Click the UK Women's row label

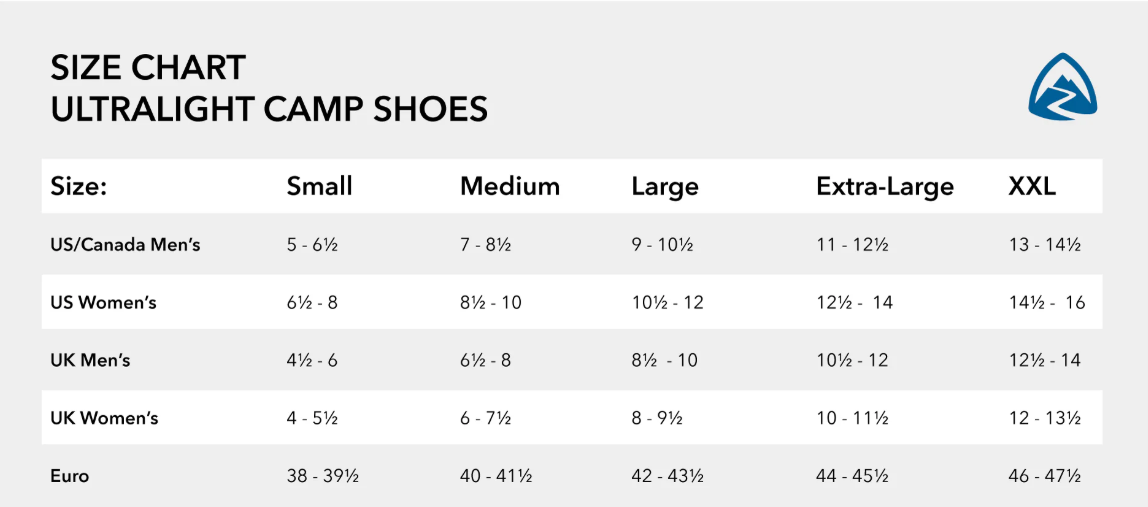click(104, 418)
